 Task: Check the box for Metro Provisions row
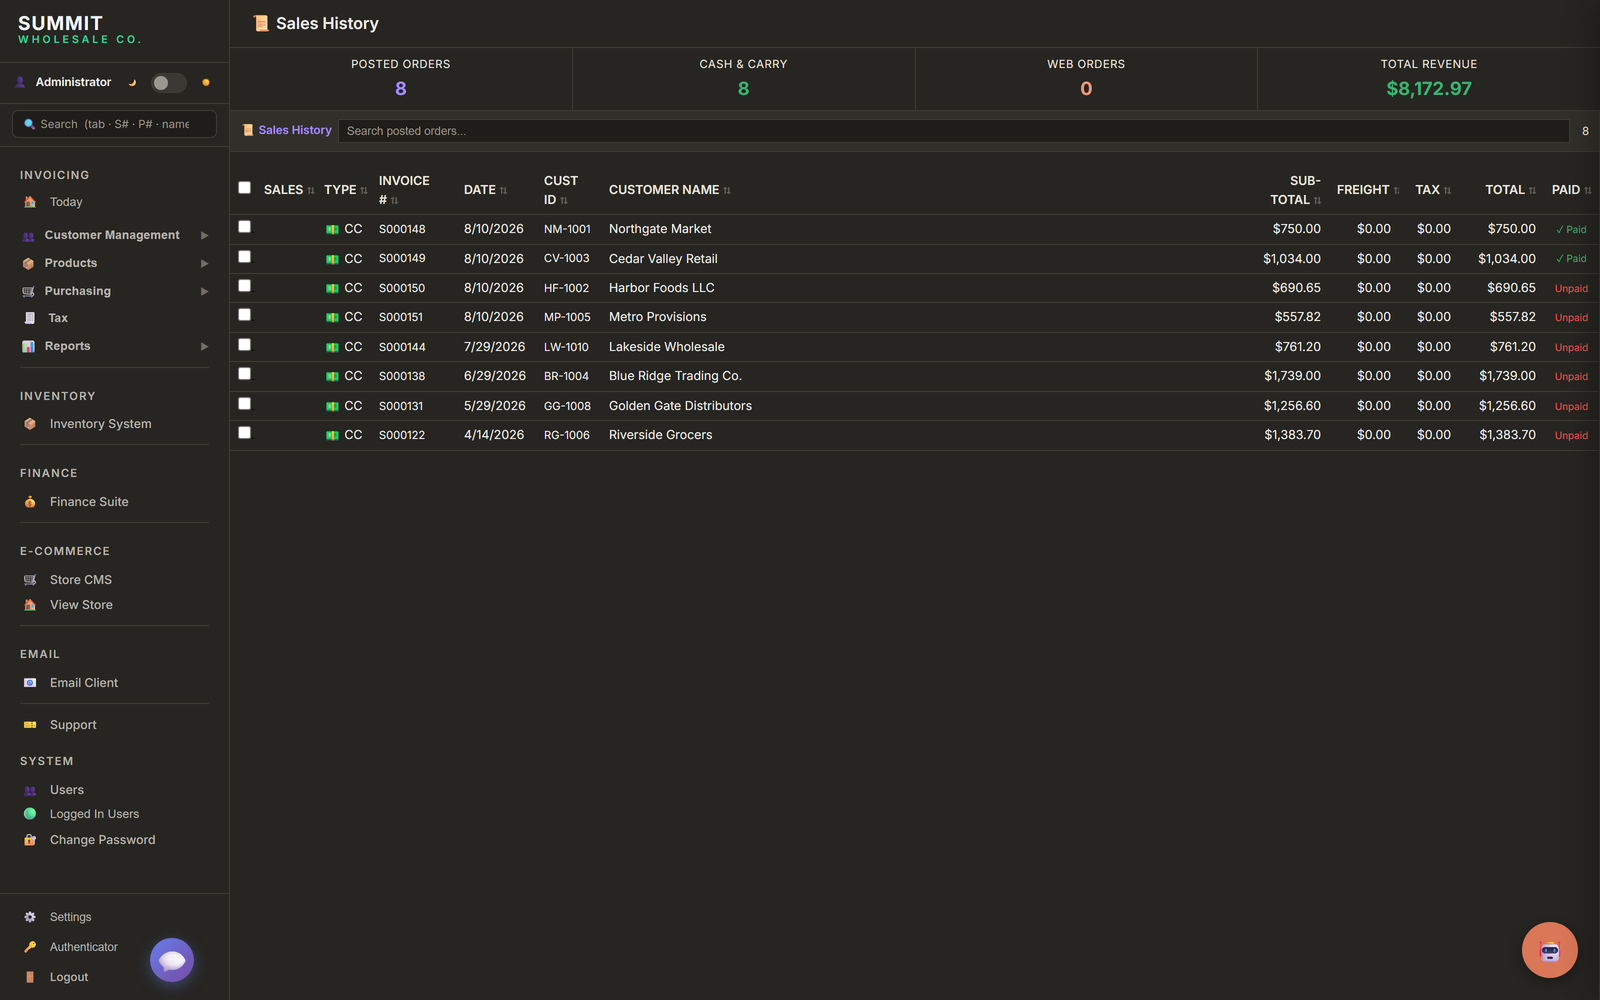pyautogui.click(x=244, y=315)
